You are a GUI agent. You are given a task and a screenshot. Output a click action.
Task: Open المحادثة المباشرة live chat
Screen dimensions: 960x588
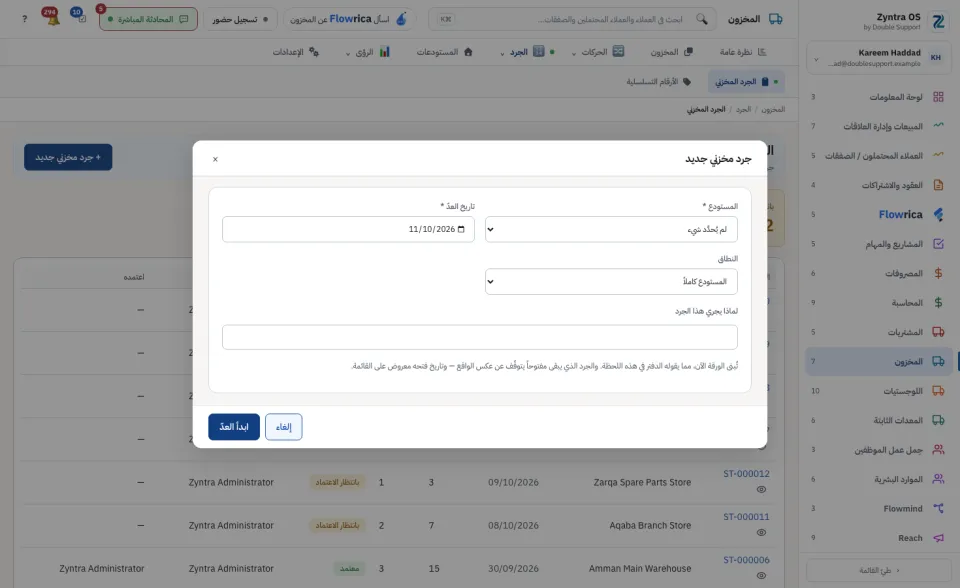tap(148, 19)
